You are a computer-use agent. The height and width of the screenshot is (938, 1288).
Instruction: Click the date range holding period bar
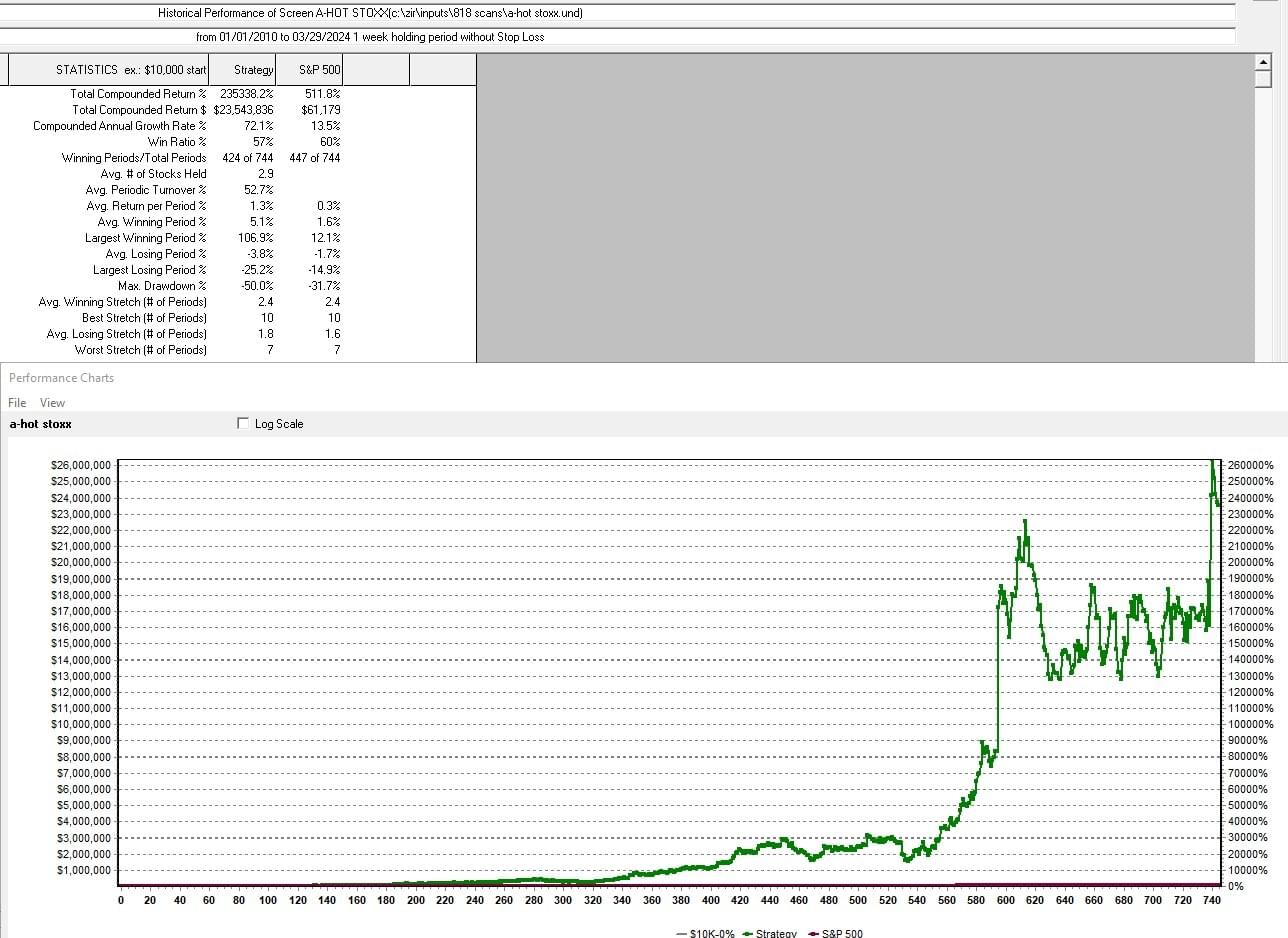[370, 37]
